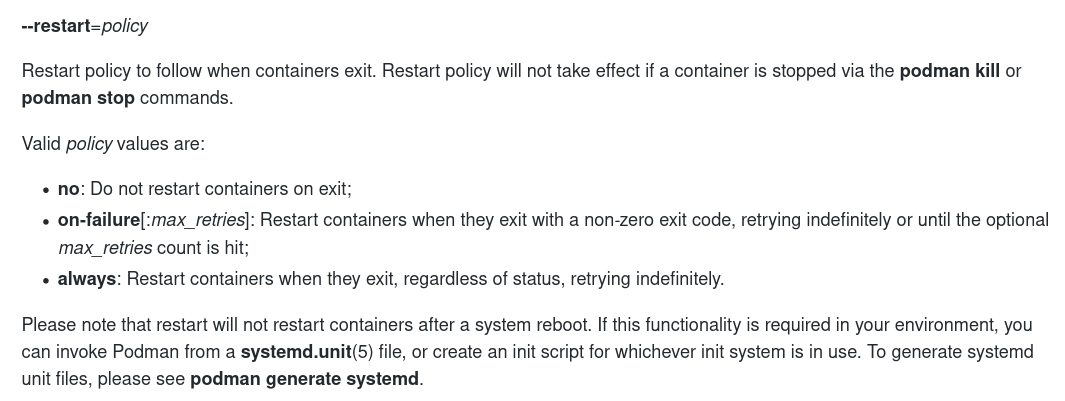Open the systemd.unit man page reference
The image size is (1065, 401).
click(x=296, y=352)
